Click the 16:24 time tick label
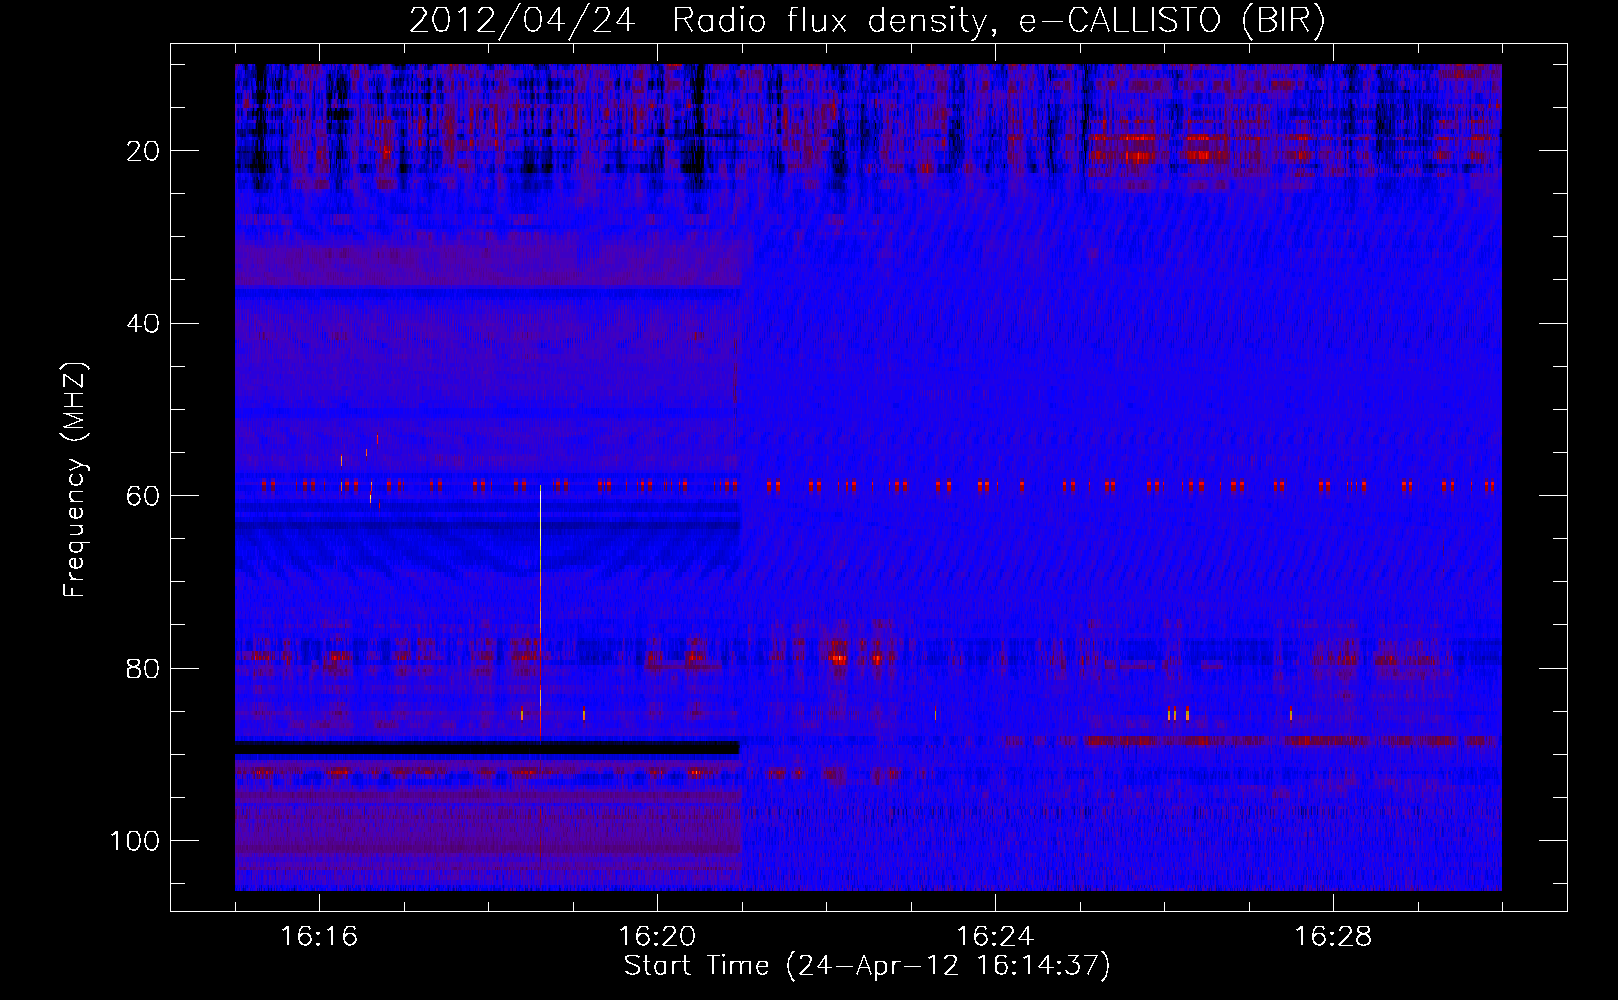 click(x=995, y=937)
